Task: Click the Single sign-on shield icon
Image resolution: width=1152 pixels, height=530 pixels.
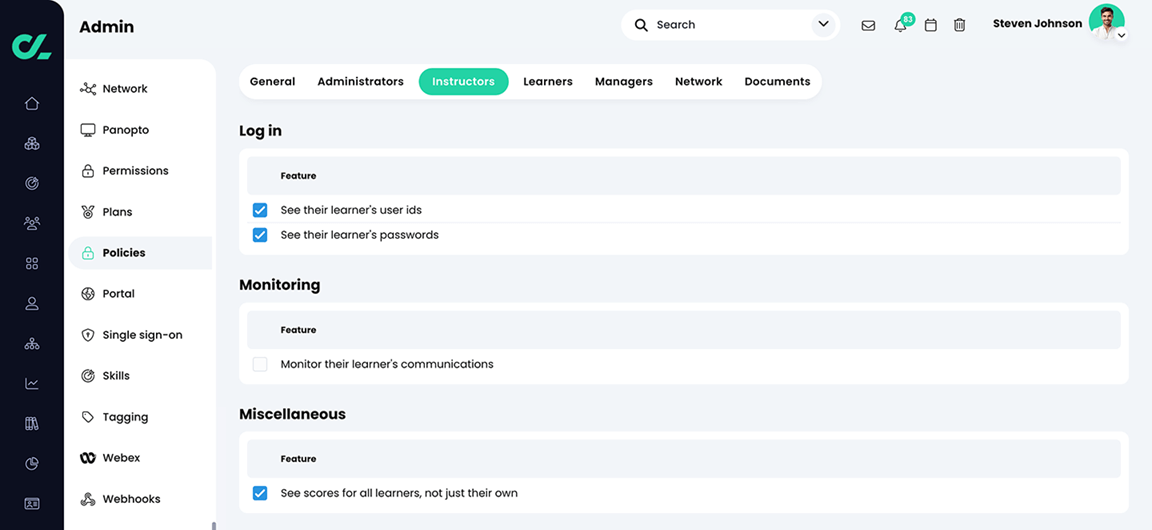Action: 88,335
